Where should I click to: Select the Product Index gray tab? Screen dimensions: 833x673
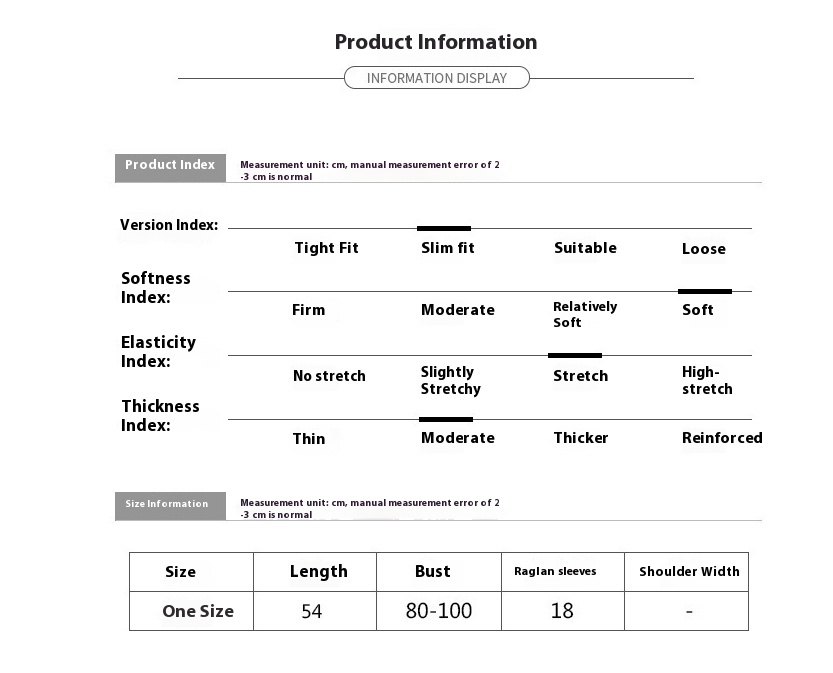point(170,168)
